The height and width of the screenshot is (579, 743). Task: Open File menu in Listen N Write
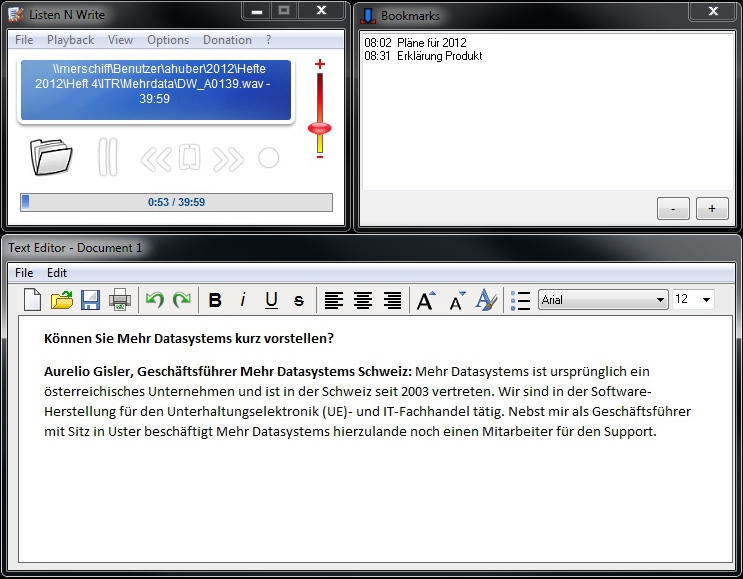[x=24, y=40]
